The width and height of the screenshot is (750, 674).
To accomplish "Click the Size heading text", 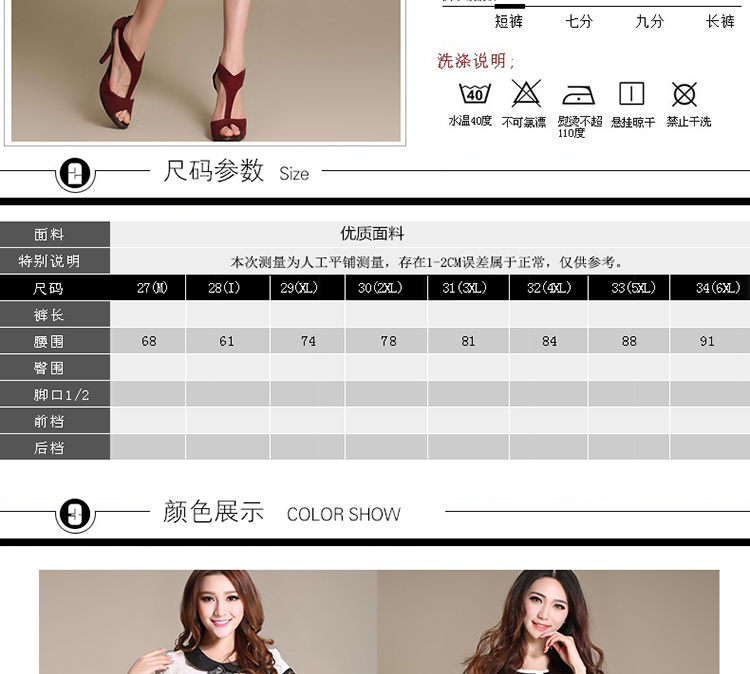I will point(294,174).
